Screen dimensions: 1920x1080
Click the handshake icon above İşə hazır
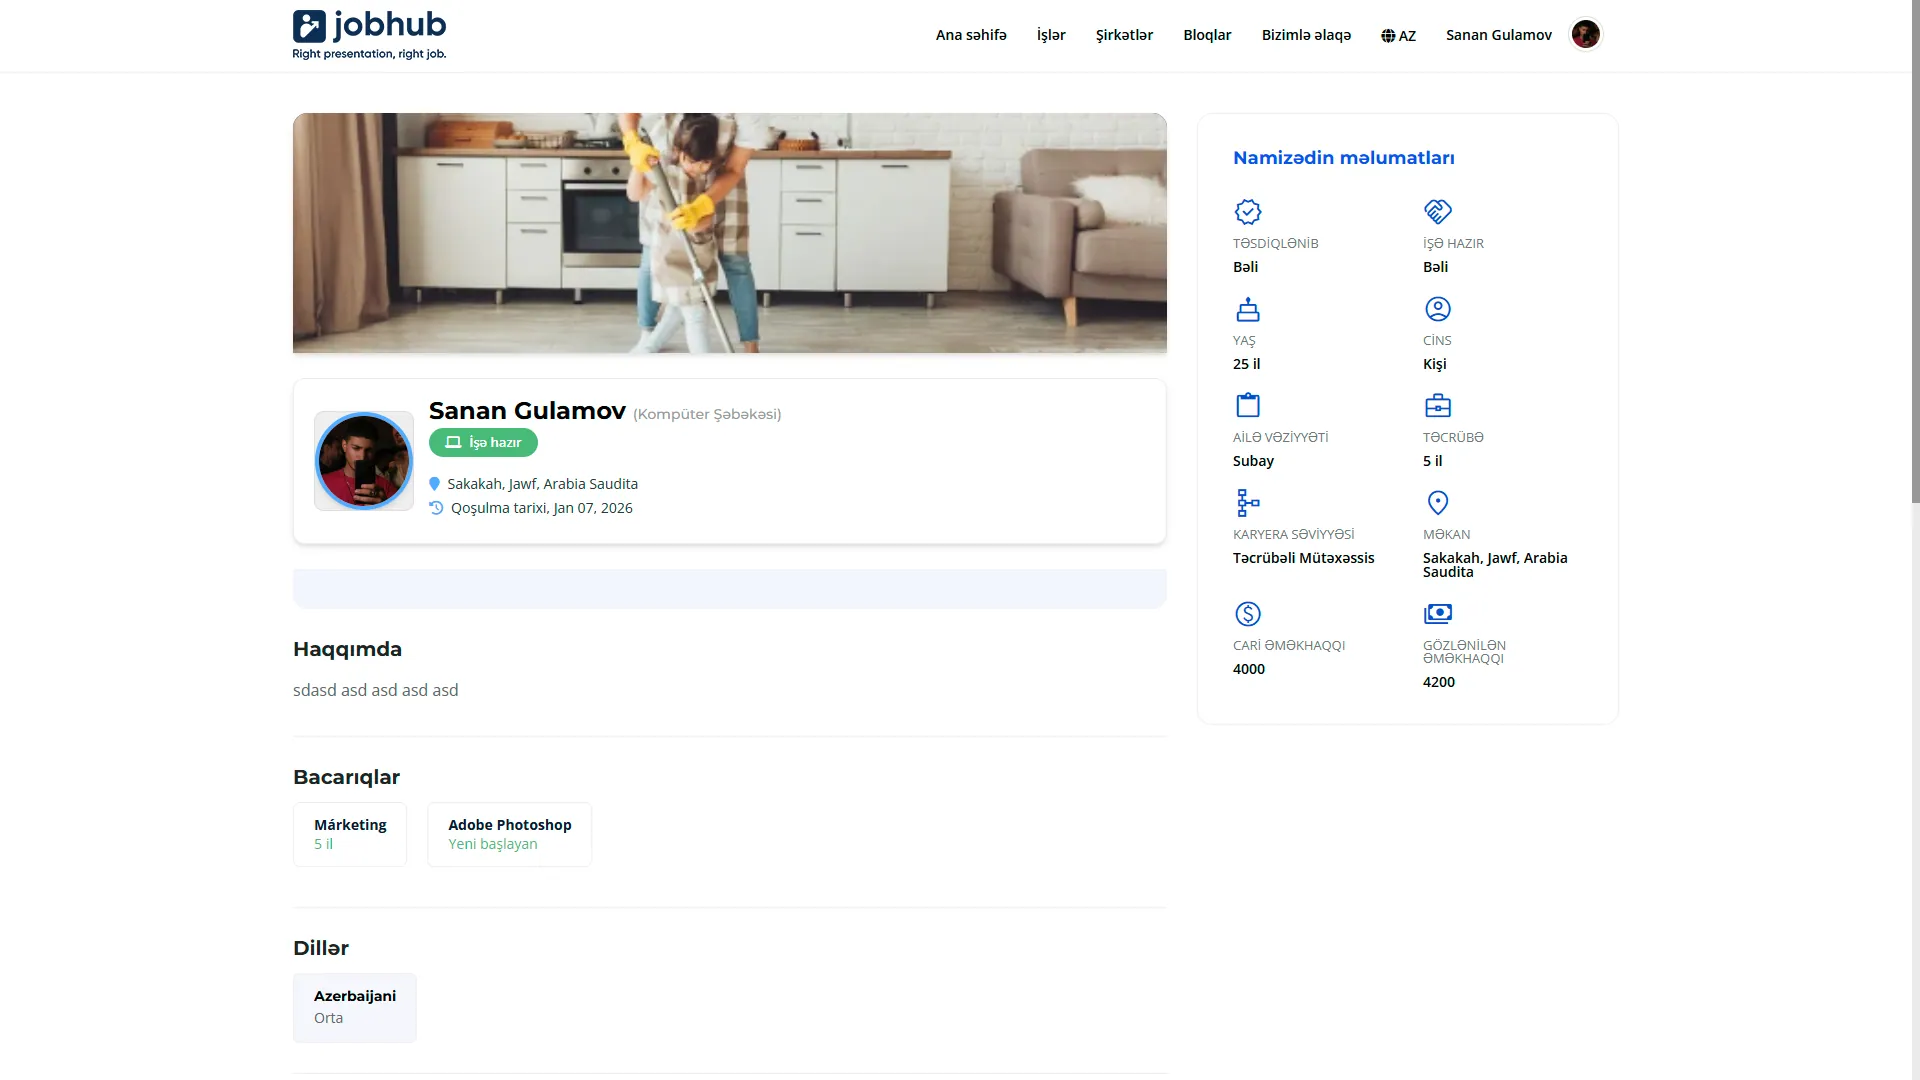[x=1438, y=212]
